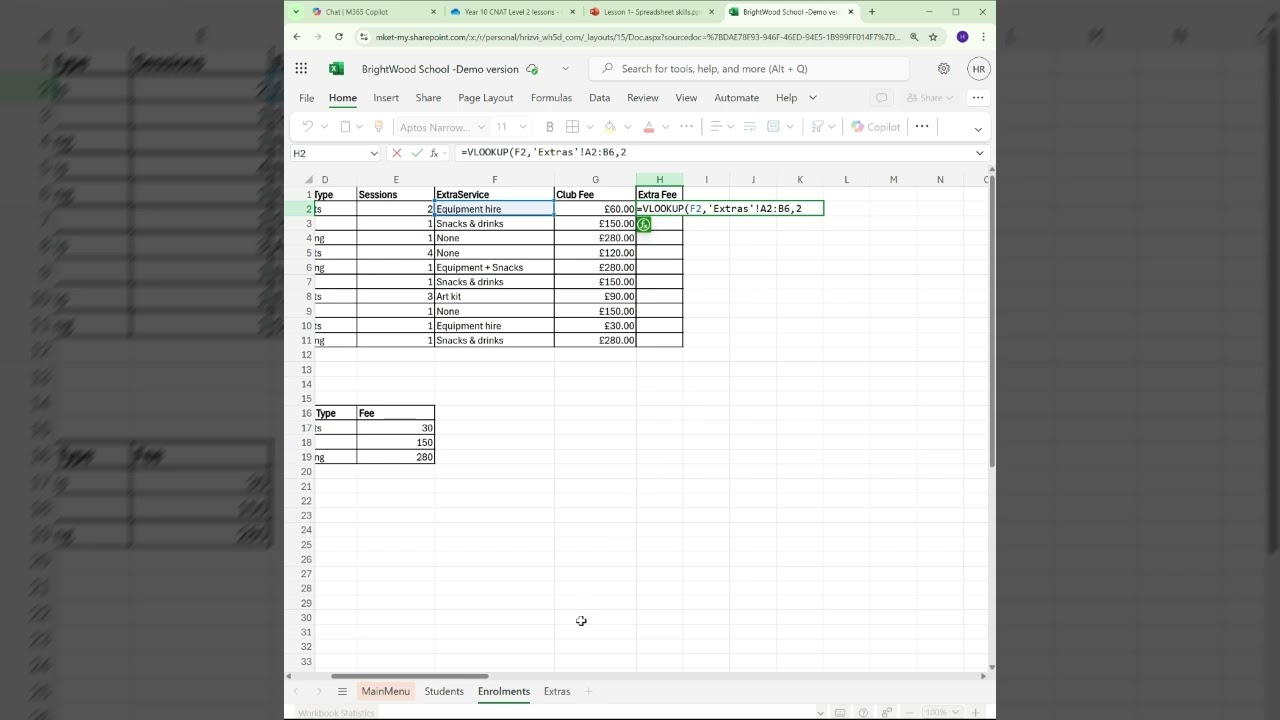Bookmark this page with star icon
The width and height of the screenshot is (1280, 720).
click(x=933, y=37)
